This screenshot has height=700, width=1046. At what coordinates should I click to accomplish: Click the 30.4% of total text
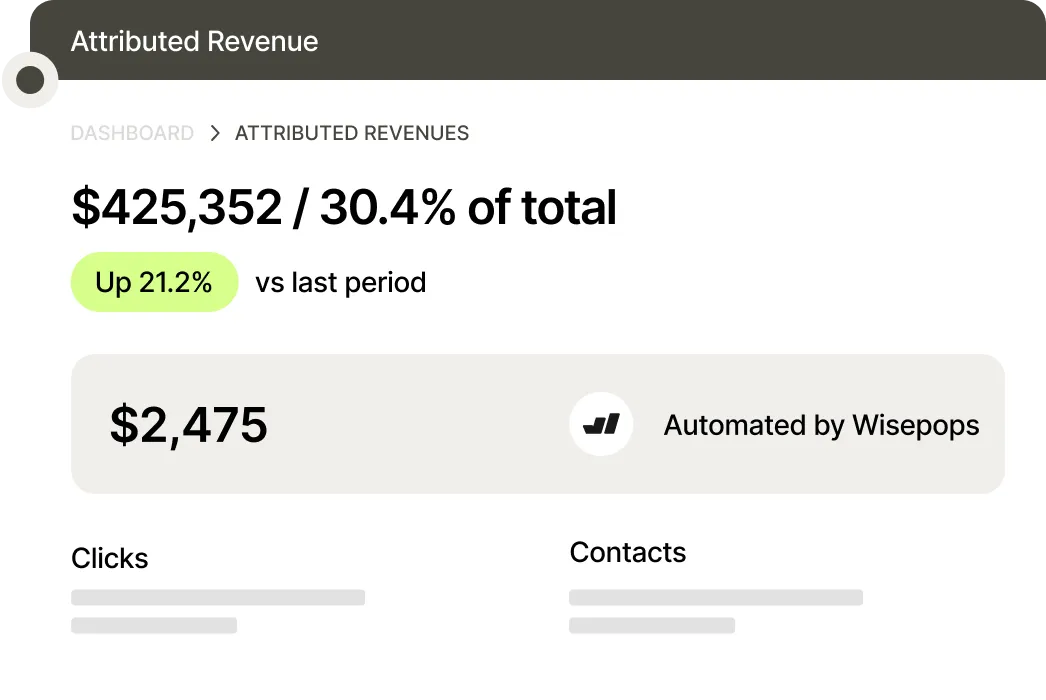[x=468, y=207]
